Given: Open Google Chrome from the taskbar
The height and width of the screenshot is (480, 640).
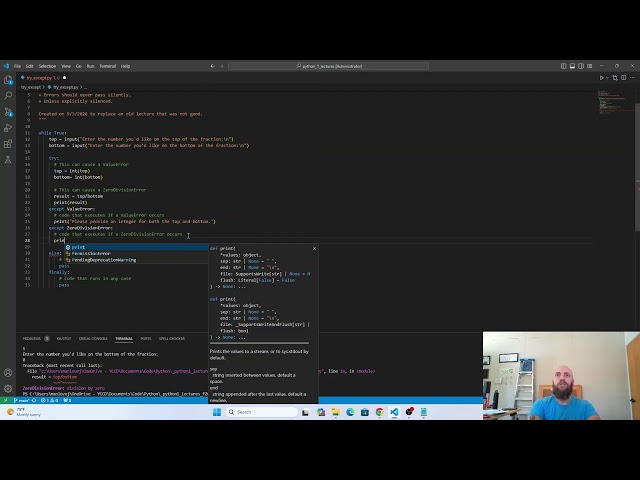Looking at the screenshot, I should [380, 412].
